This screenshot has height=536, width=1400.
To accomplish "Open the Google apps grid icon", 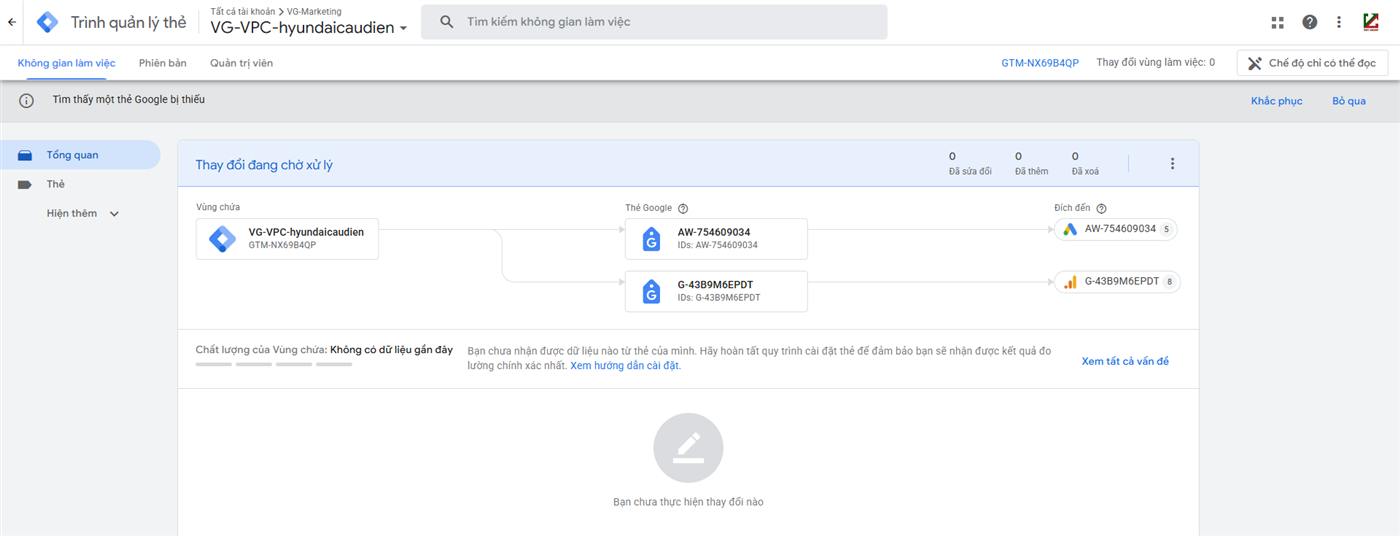I will [x=1277, y=22].
